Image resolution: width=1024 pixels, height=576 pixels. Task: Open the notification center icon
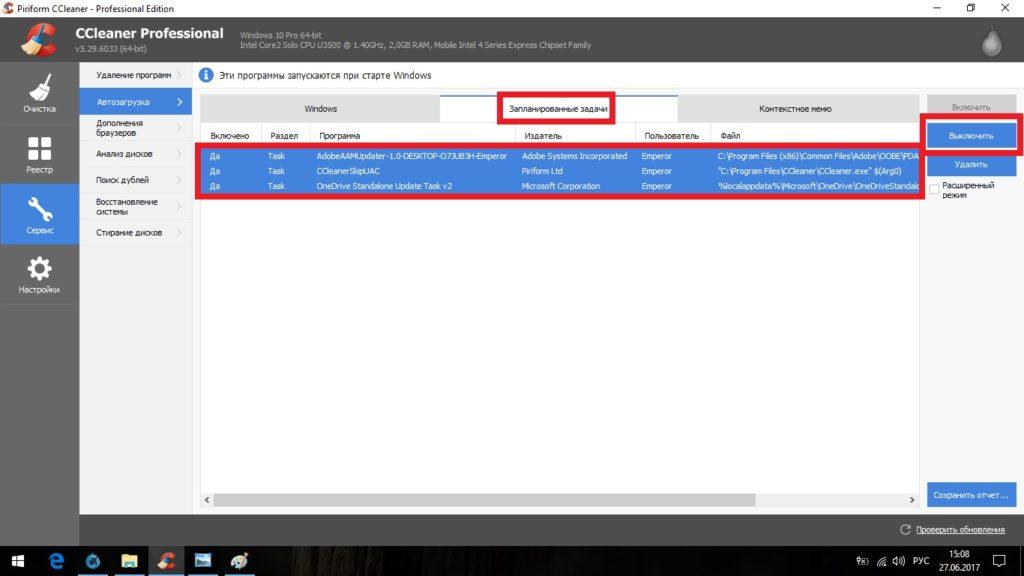click(x=999, y=561)
